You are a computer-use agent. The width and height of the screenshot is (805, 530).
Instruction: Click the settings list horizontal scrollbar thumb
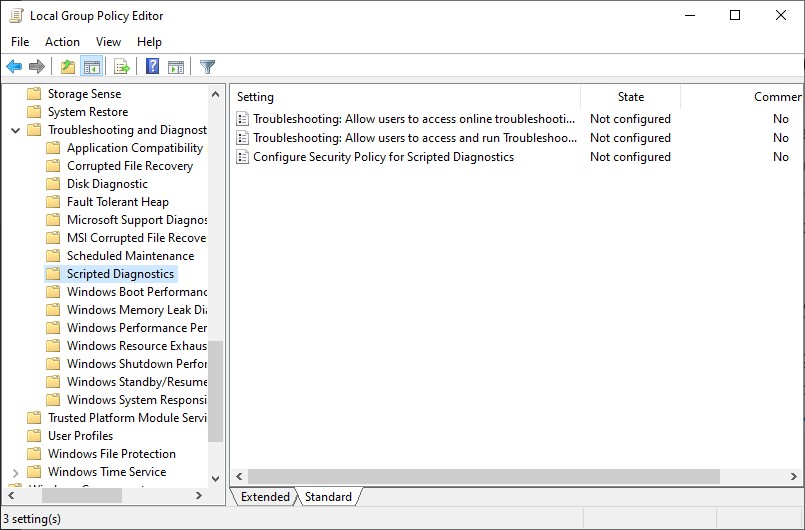[484, 476]
